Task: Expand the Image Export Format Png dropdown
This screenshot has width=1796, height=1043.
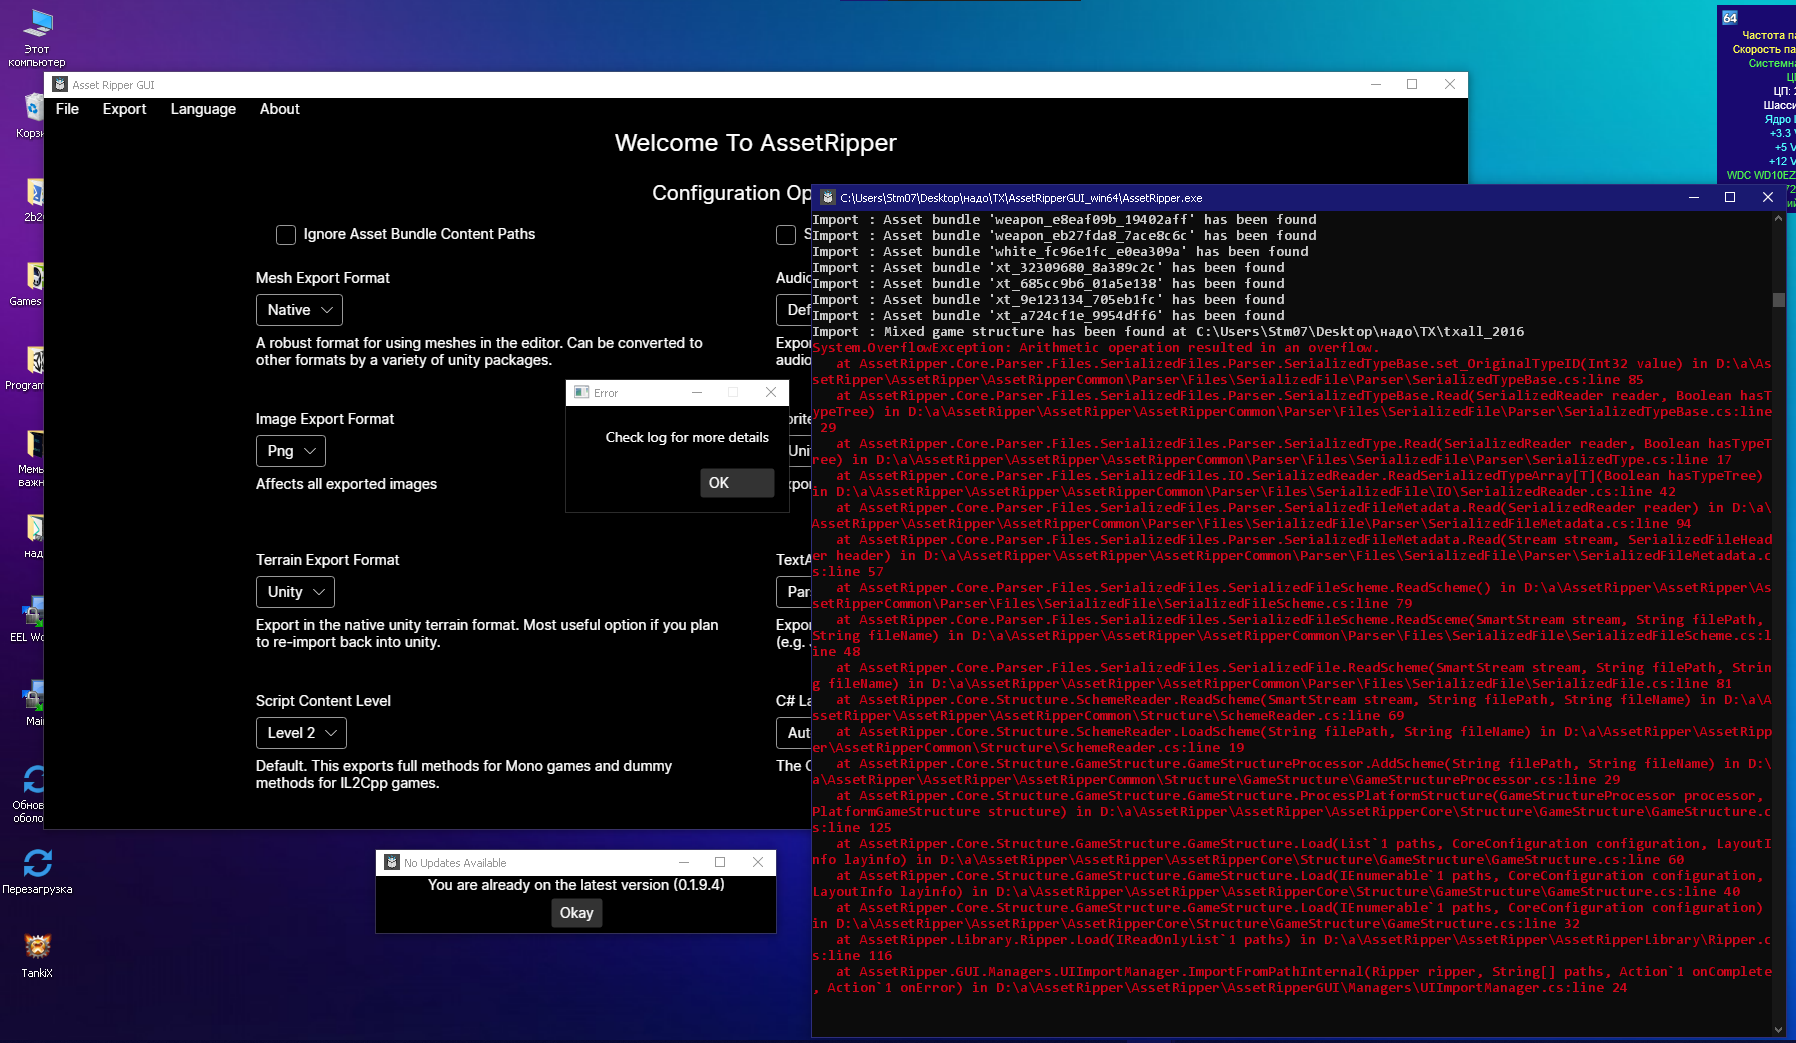Action: click(291, 451)
